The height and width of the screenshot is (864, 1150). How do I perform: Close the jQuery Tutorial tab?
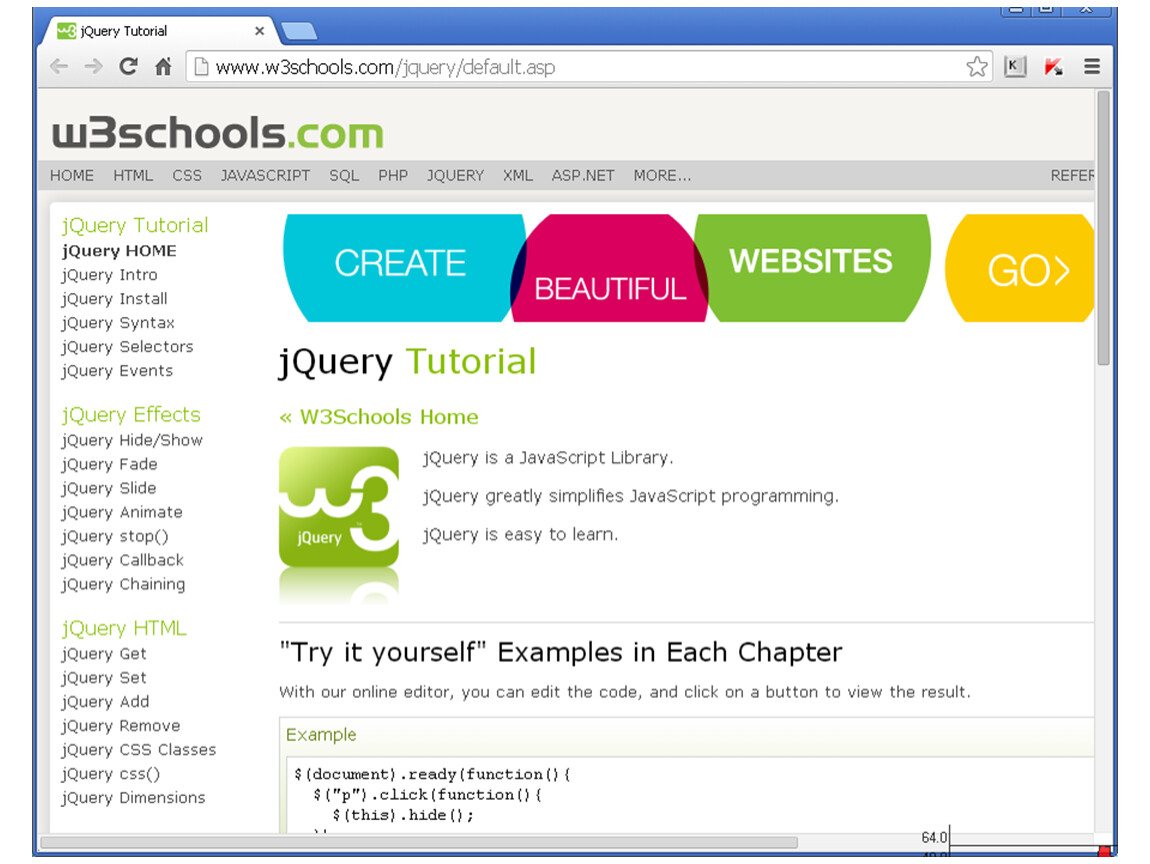(x=260, y=31)
